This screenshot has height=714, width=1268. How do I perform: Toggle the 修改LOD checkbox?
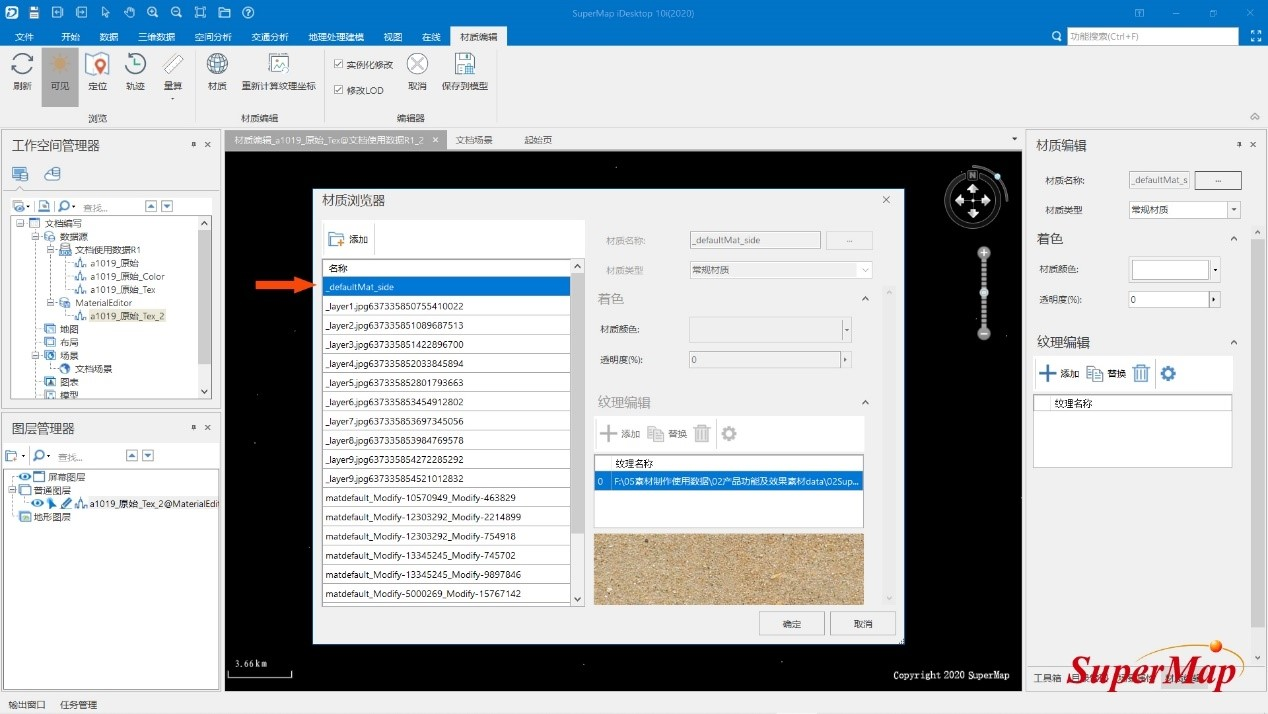coord(339,90)
